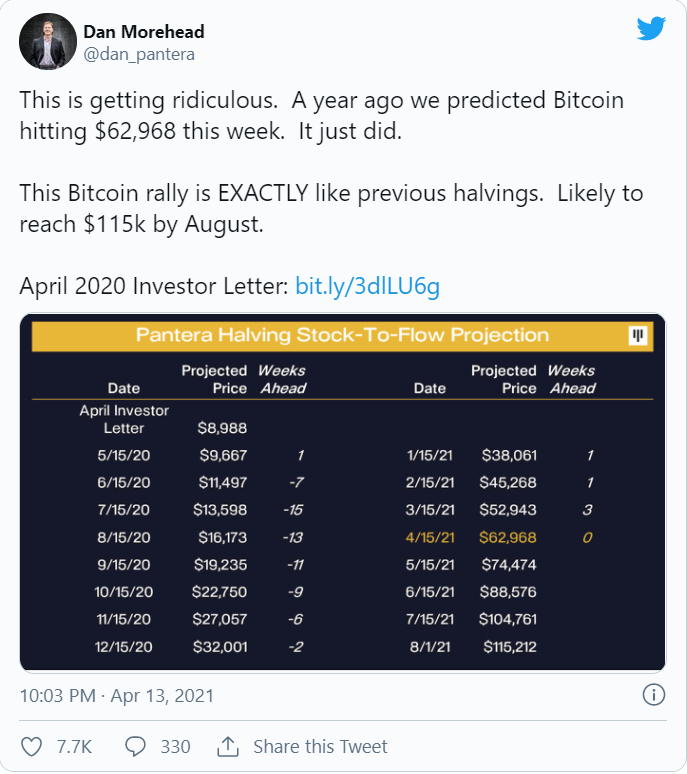687x774 pixels.
Task: Click the 10:03 PM Apr 13, 2021 timestamp
Action: tap(117, 695)
